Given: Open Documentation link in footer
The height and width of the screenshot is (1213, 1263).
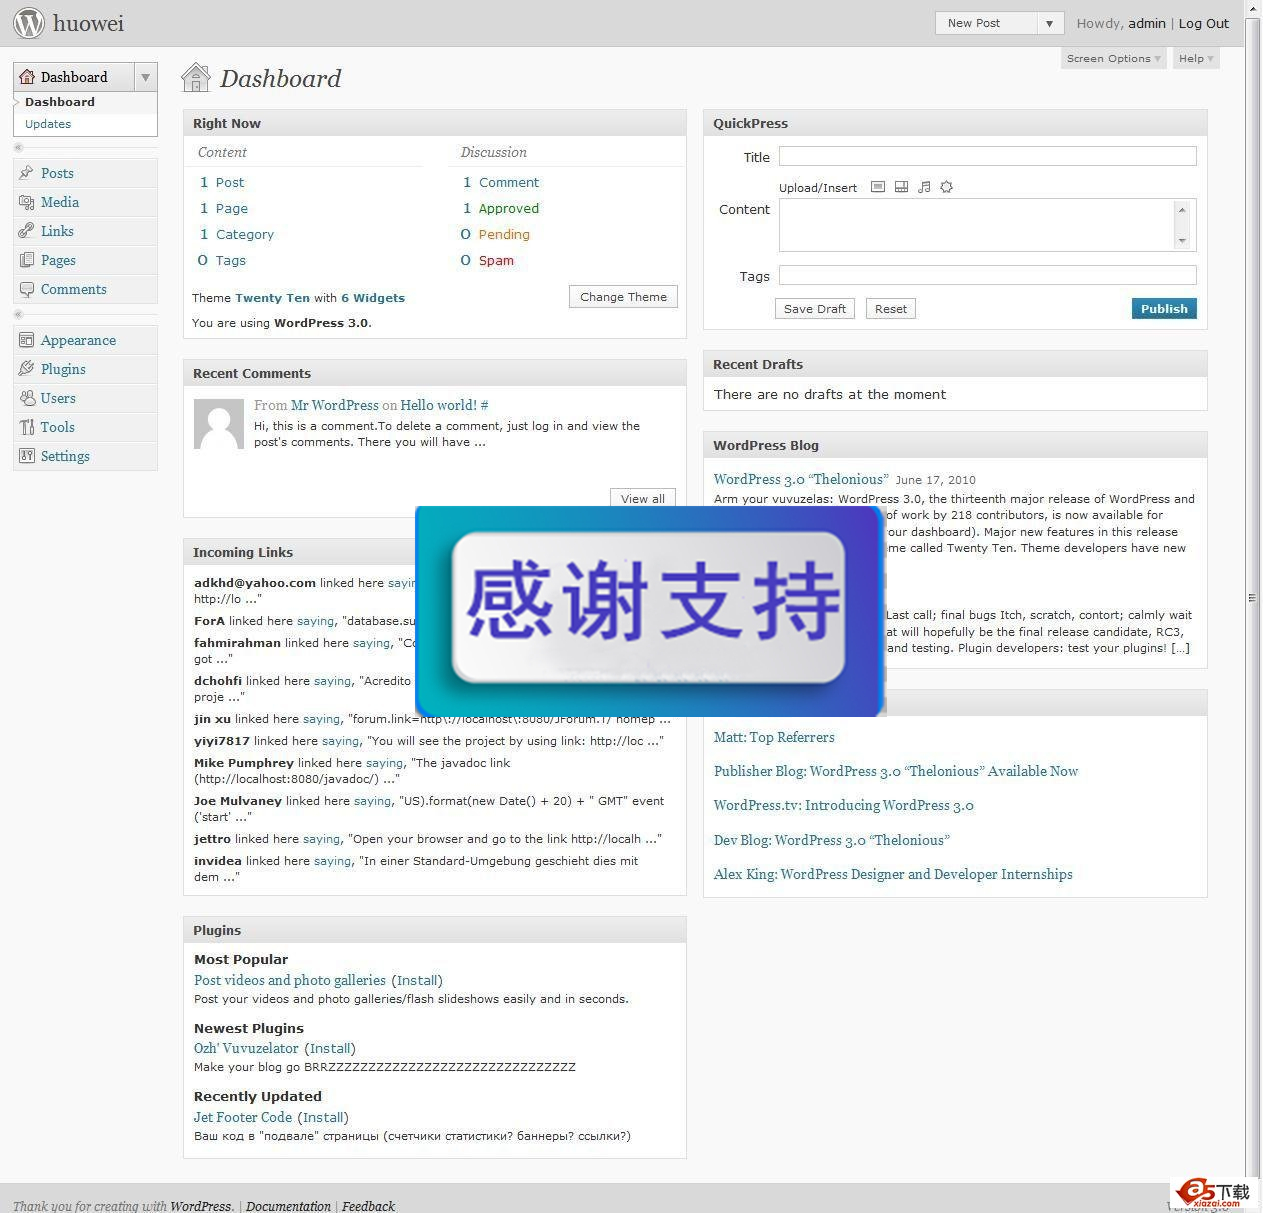Looking at the screenshot, I should pos(288,1206).
